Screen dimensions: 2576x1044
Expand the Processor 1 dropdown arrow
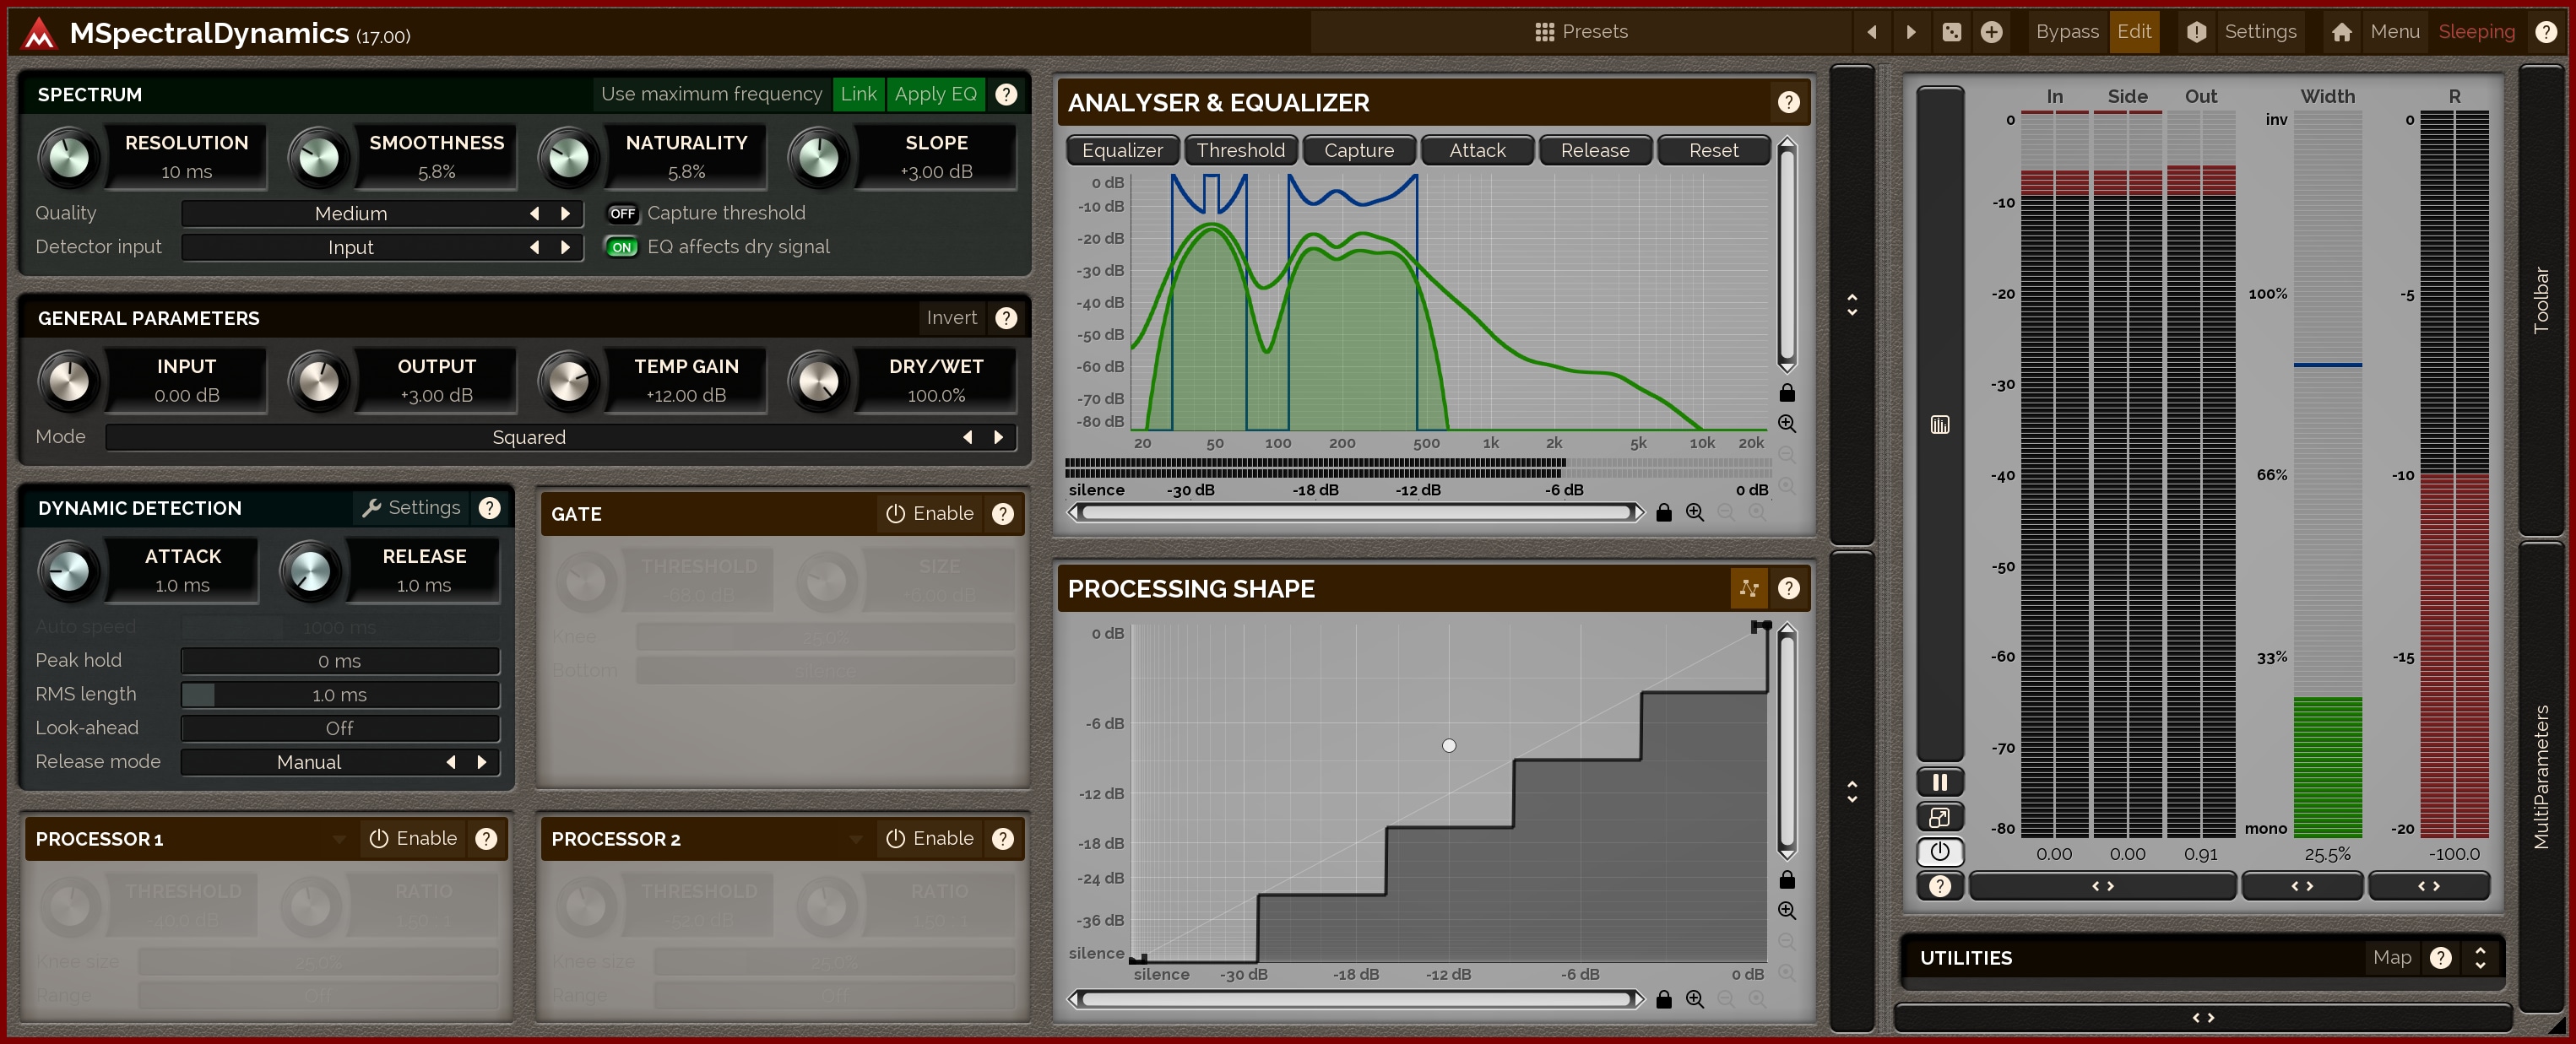(339, 839)
